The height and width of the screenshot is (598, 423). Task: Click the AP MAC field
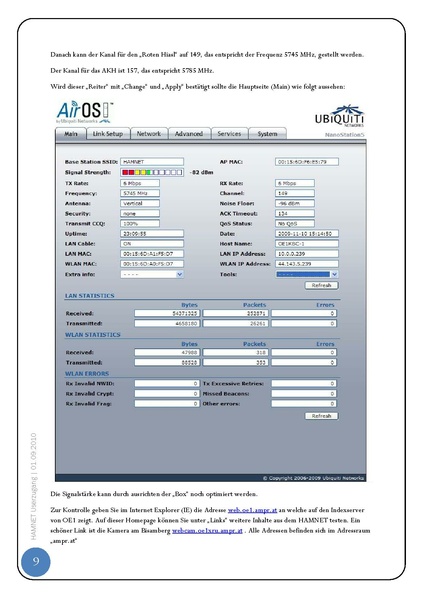click(307, 162)
